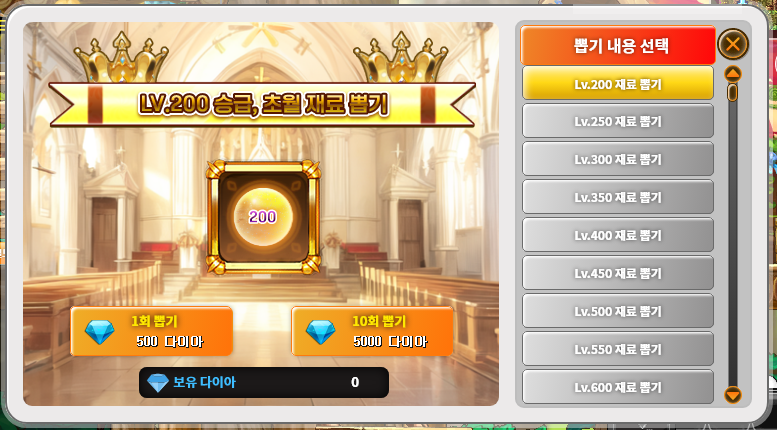Choose Lv.300 재료 뽑기 from list

pos(618,159)
